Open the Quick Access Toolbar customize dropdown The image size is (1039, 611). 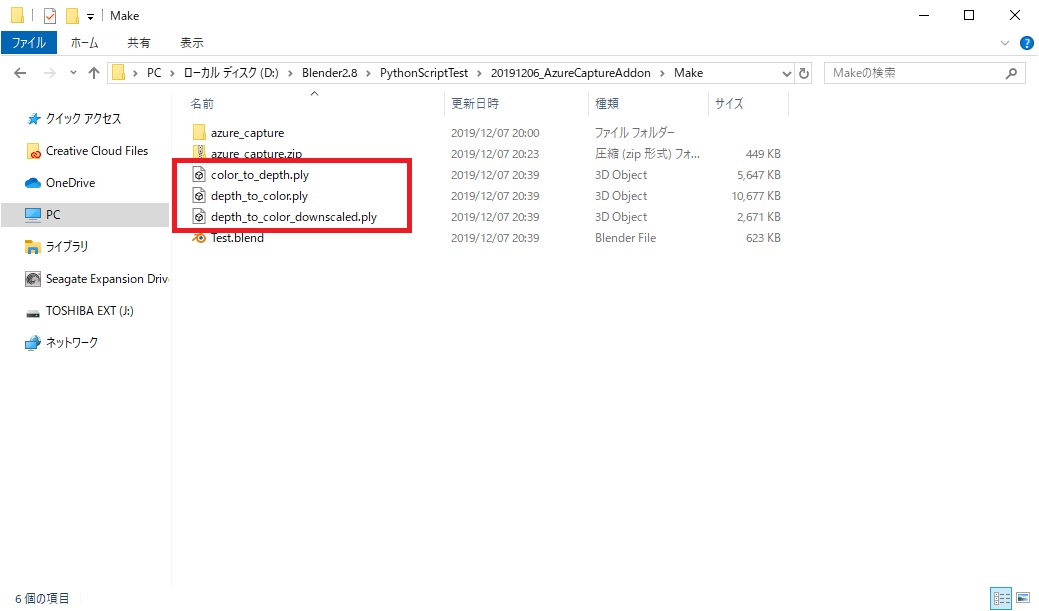click(90, 16)
